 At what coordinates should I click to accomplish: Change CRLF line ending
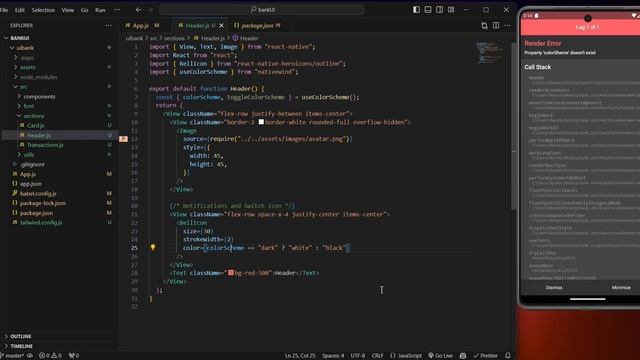coord(378,356)
